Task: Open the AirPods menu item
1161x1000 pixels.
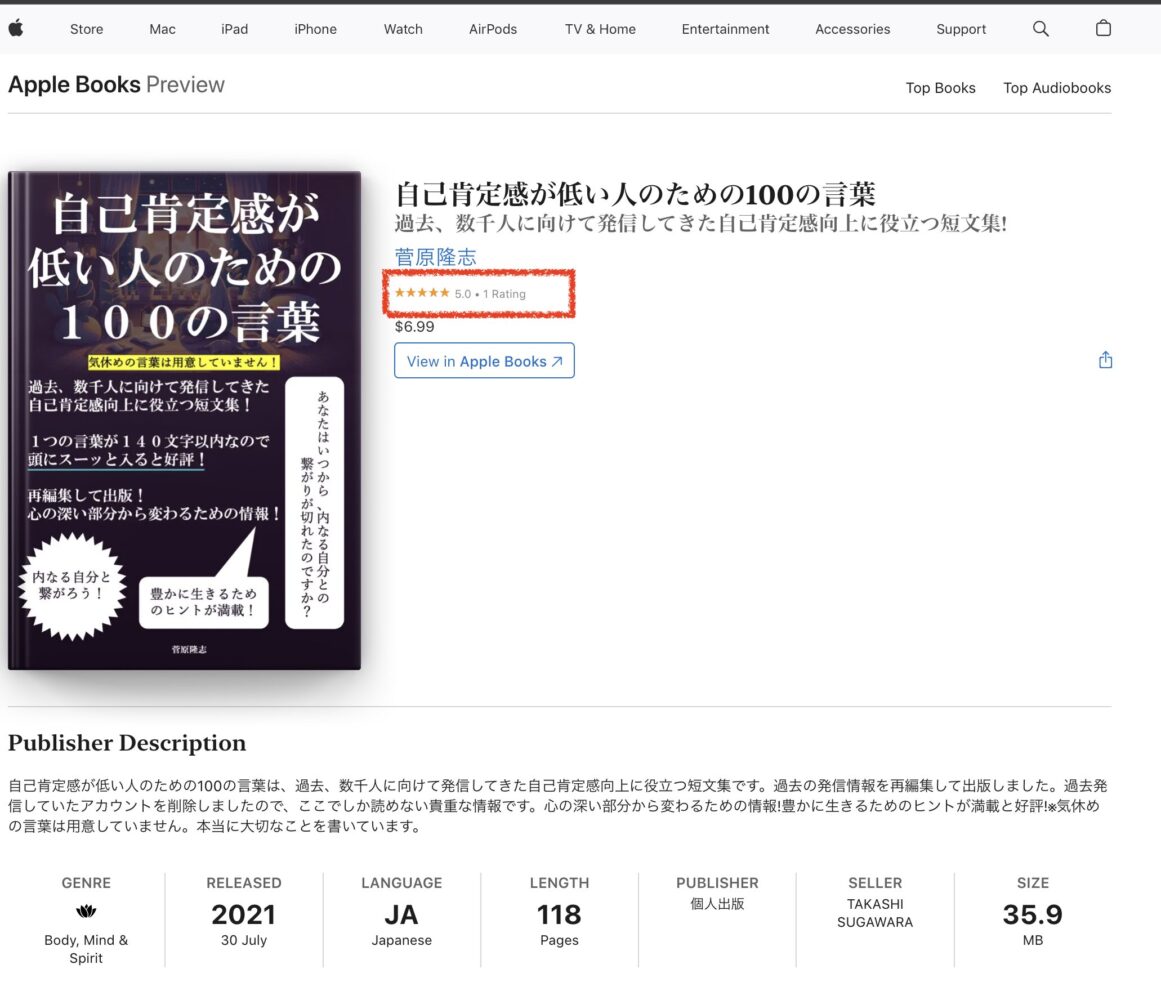Action: (493, 29)
